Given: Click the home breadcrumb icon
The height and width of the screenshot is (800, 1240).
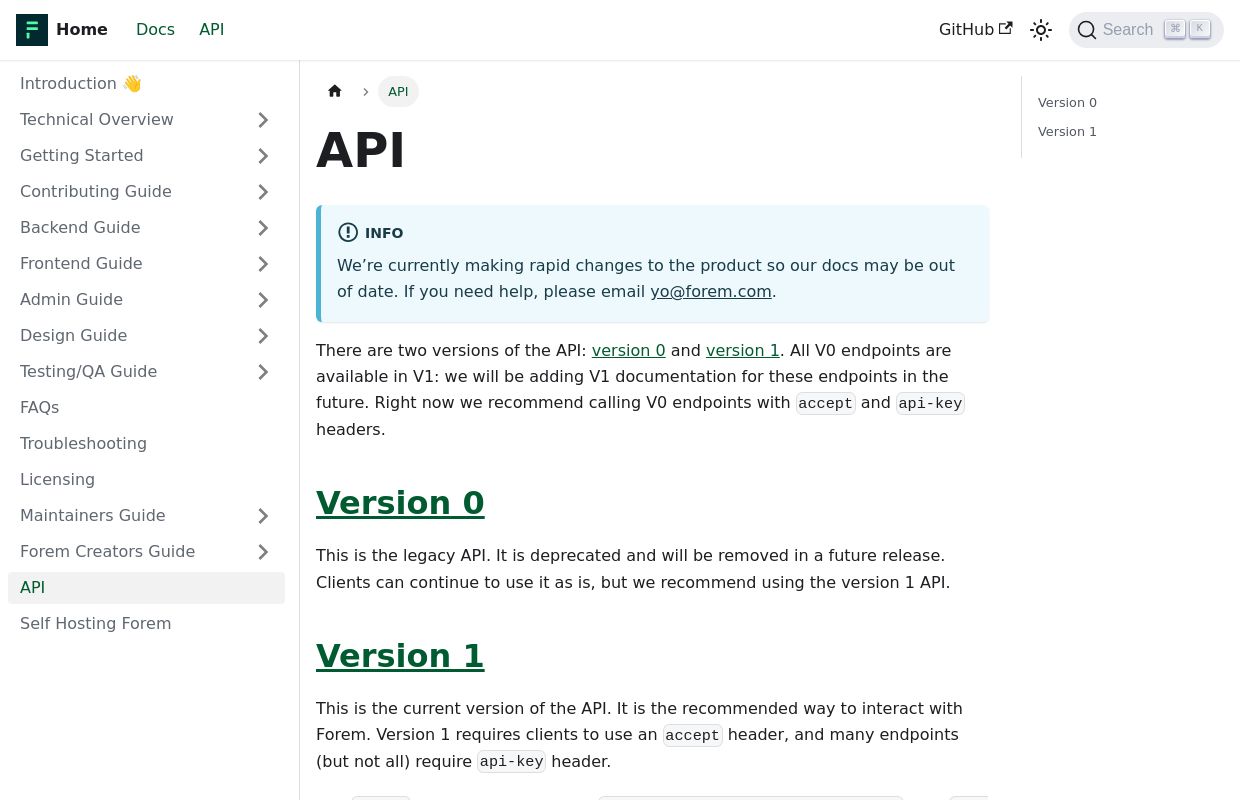Looking at the screenshot, I should [x=335, y=91].
